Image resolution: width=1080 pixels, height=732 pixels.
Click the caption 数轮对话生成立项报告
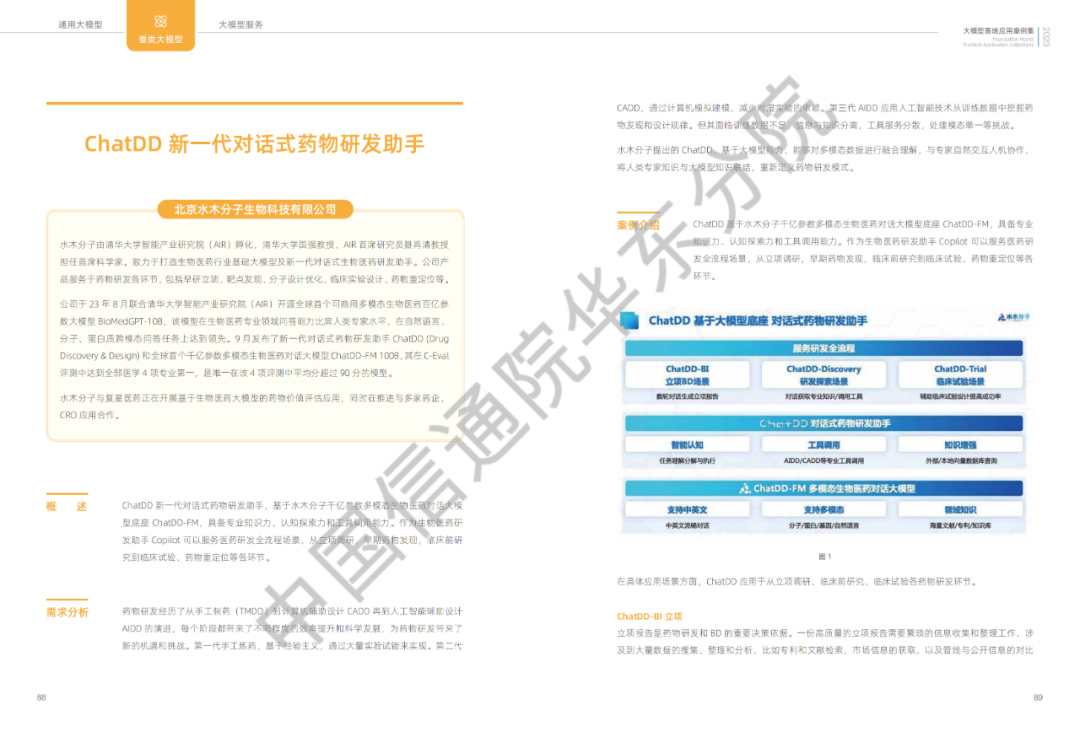coord(687,397)
